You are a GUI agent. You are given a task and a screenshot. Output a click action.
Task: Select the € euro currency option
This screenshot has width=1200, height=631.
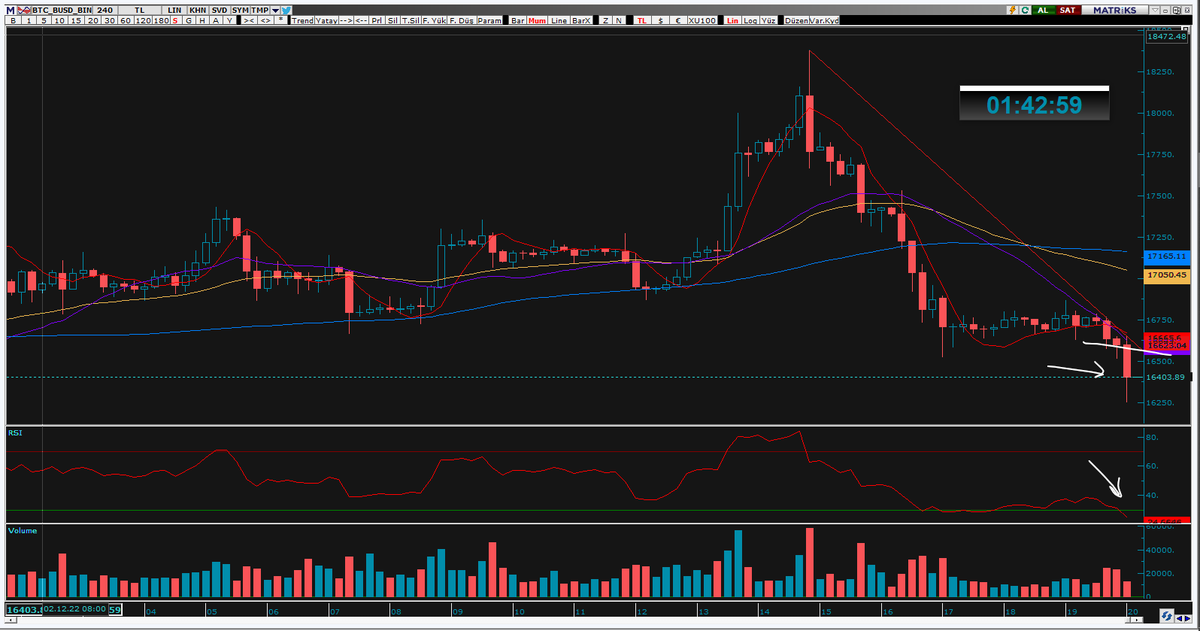(x=678, y=21)
